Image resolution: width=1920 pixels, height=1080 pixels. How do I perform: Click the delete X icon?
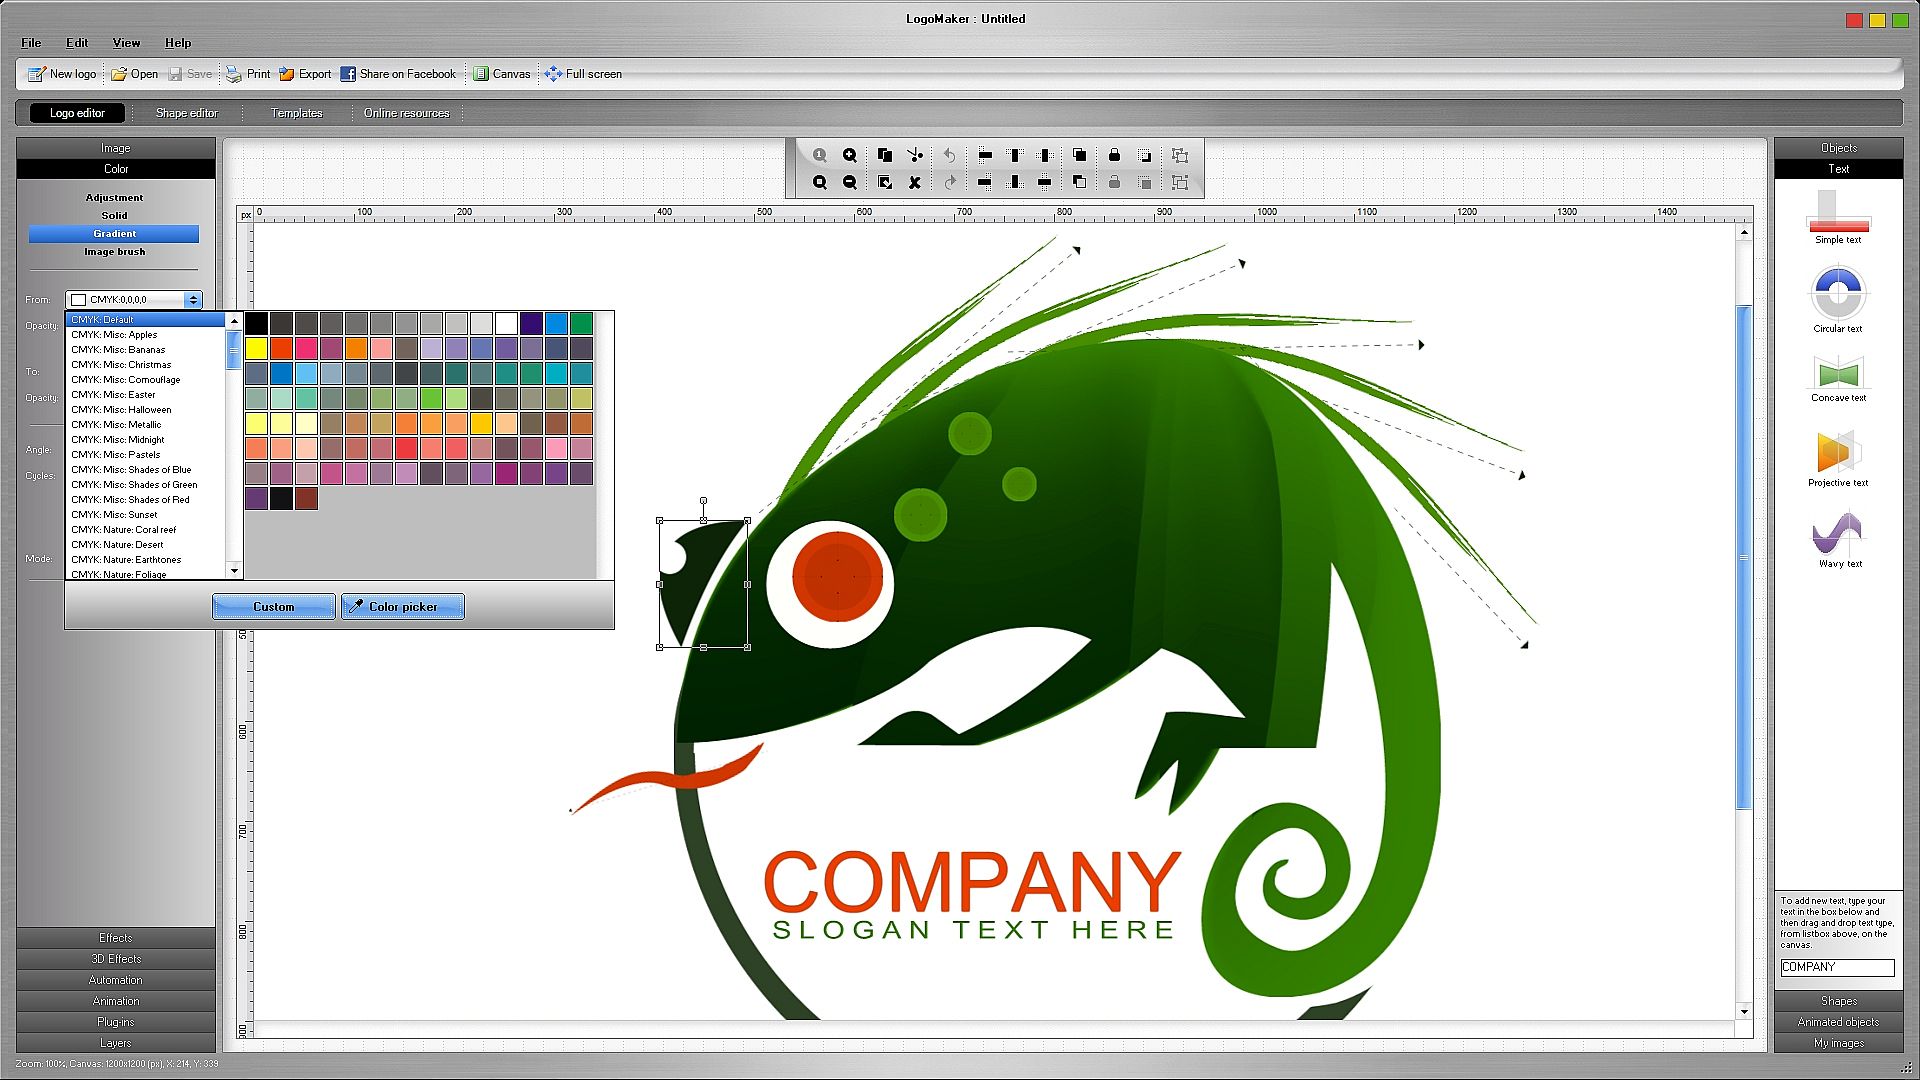(x=914, y=182)
